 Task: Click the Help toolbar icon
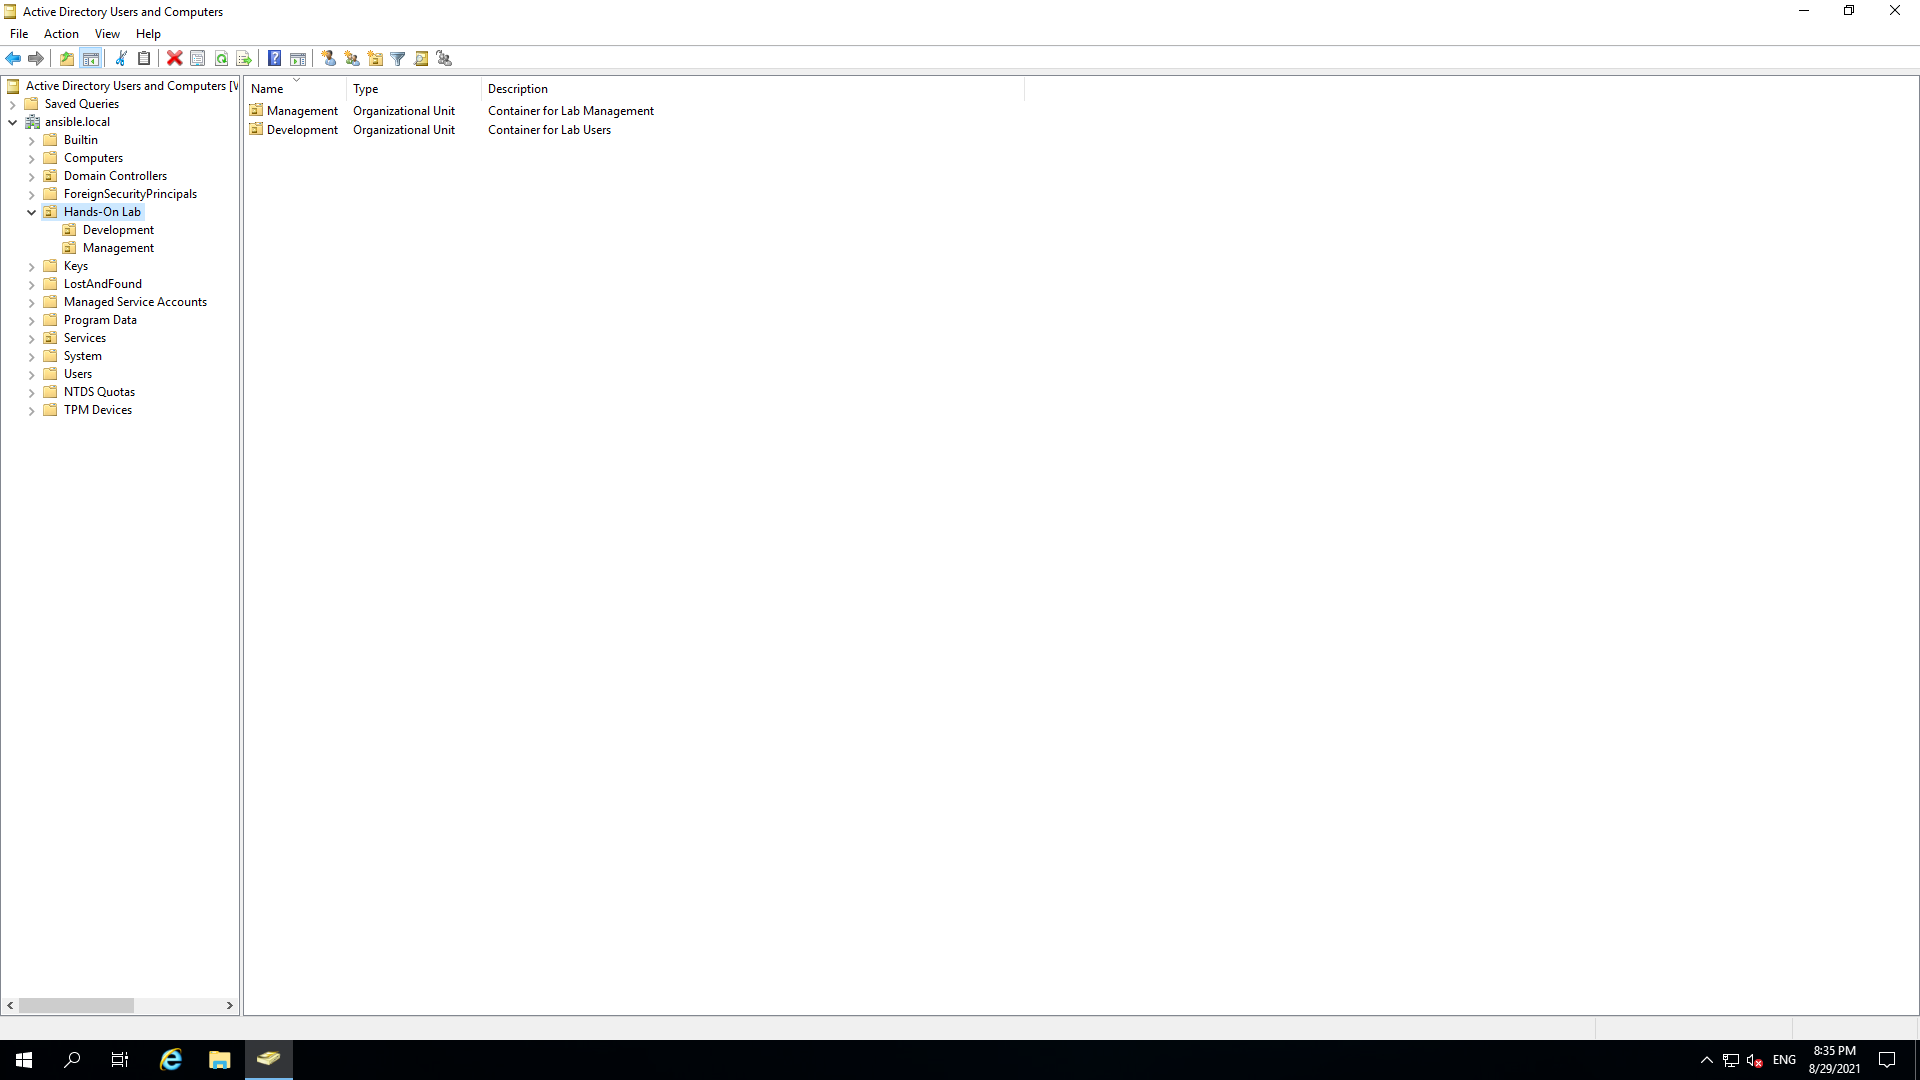point(275,59)
